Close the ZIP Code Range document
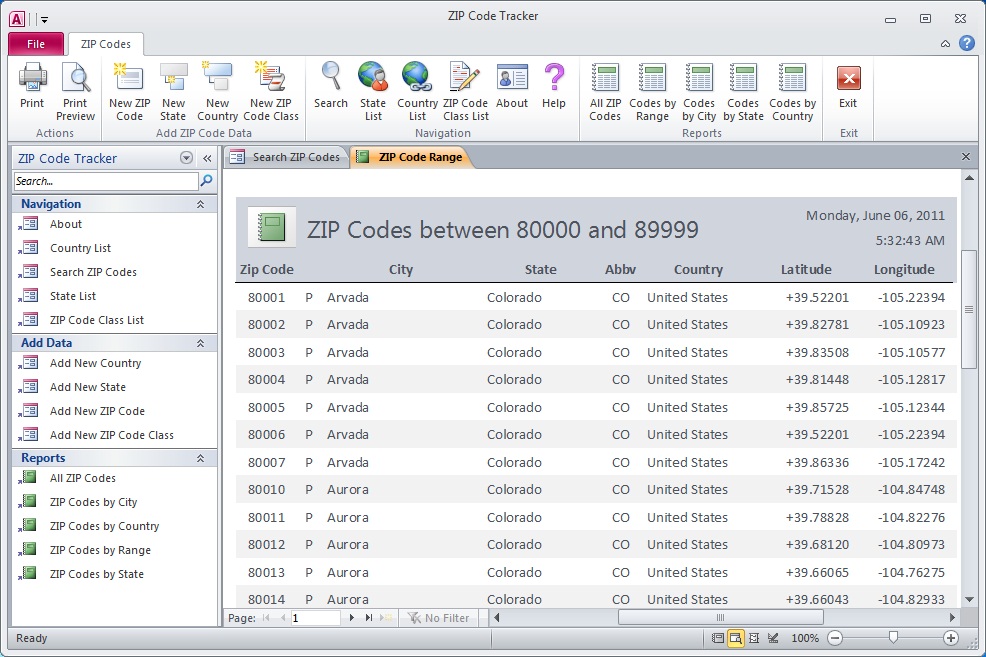This screenshot has height=657, width=986. pyautogui.click(x=966, y=157)
